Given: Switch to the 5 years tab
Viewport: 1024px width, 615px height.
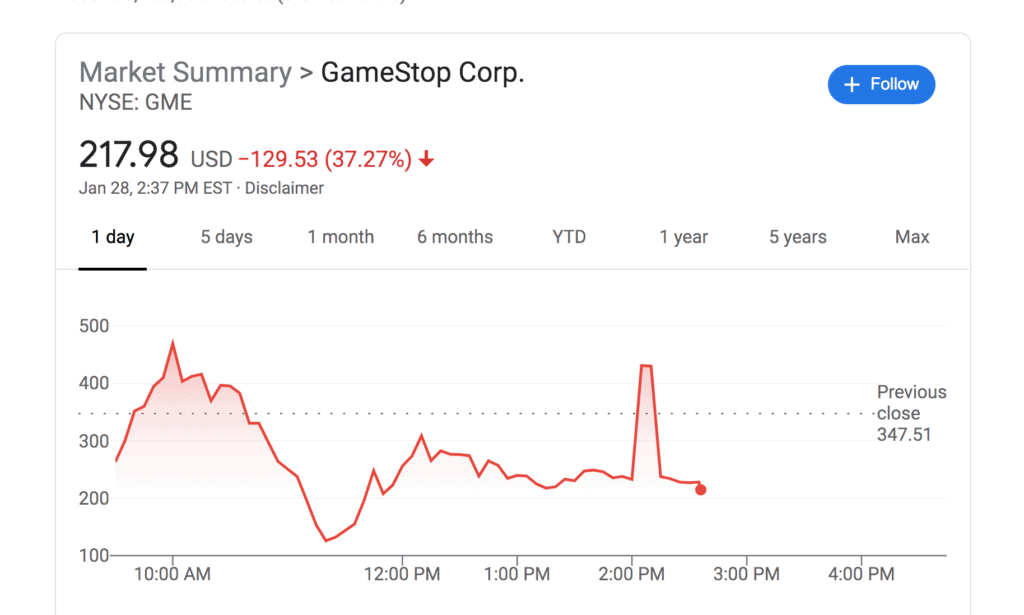Looking at the screenshot, I should [x=798, y=237].
